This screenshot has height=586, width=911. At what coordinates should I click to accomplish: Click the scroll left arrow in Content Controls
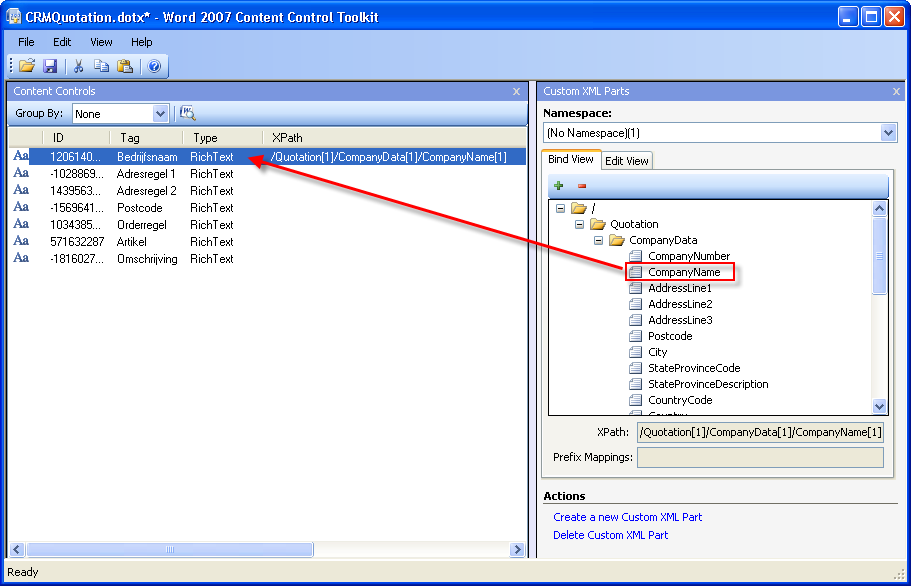17,549
